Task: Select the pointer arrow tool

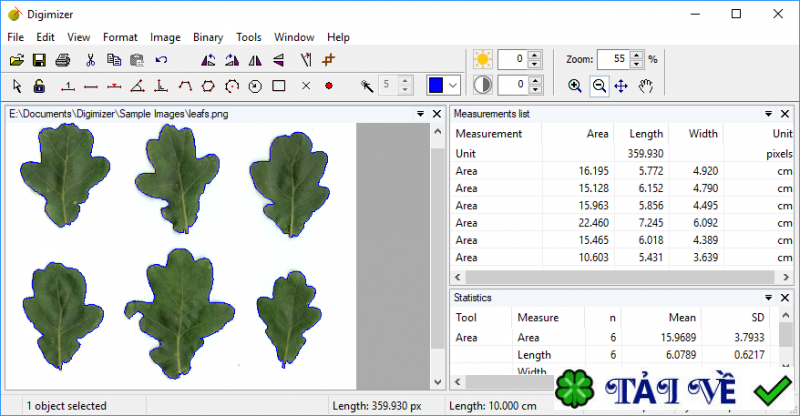Action: (17, 86)
